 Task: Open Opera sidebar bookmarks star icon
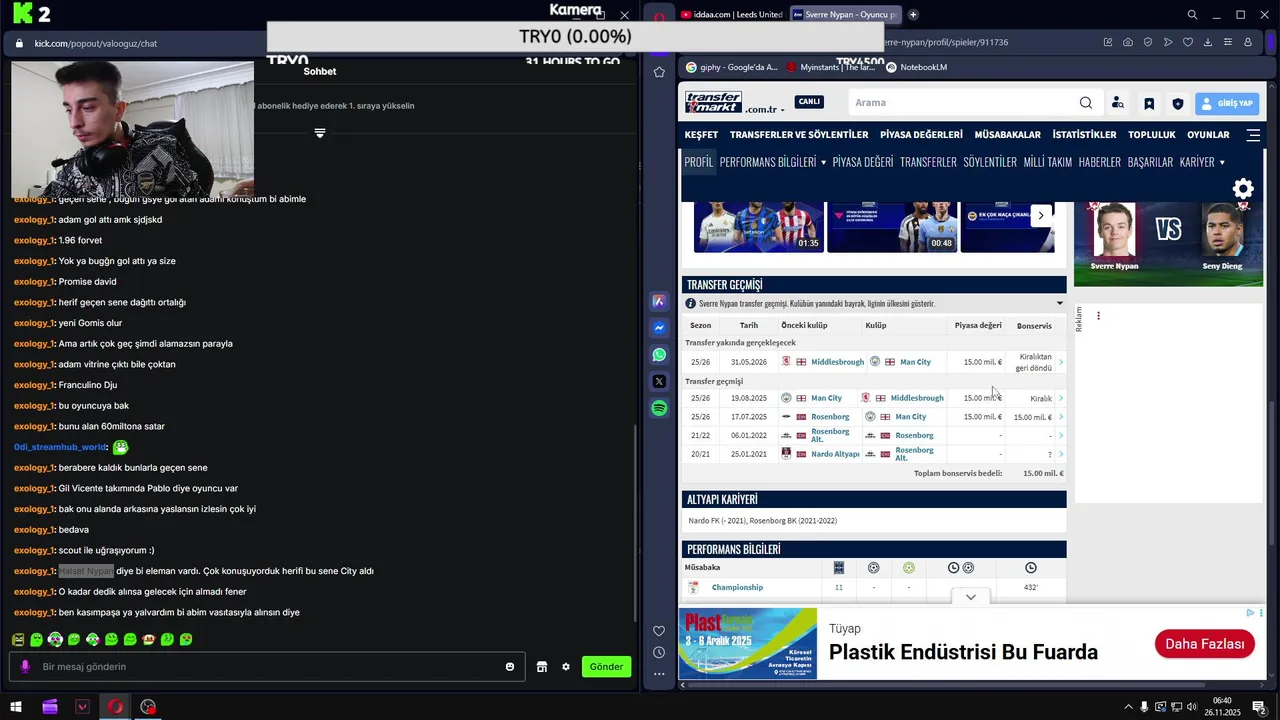point(659,72)
